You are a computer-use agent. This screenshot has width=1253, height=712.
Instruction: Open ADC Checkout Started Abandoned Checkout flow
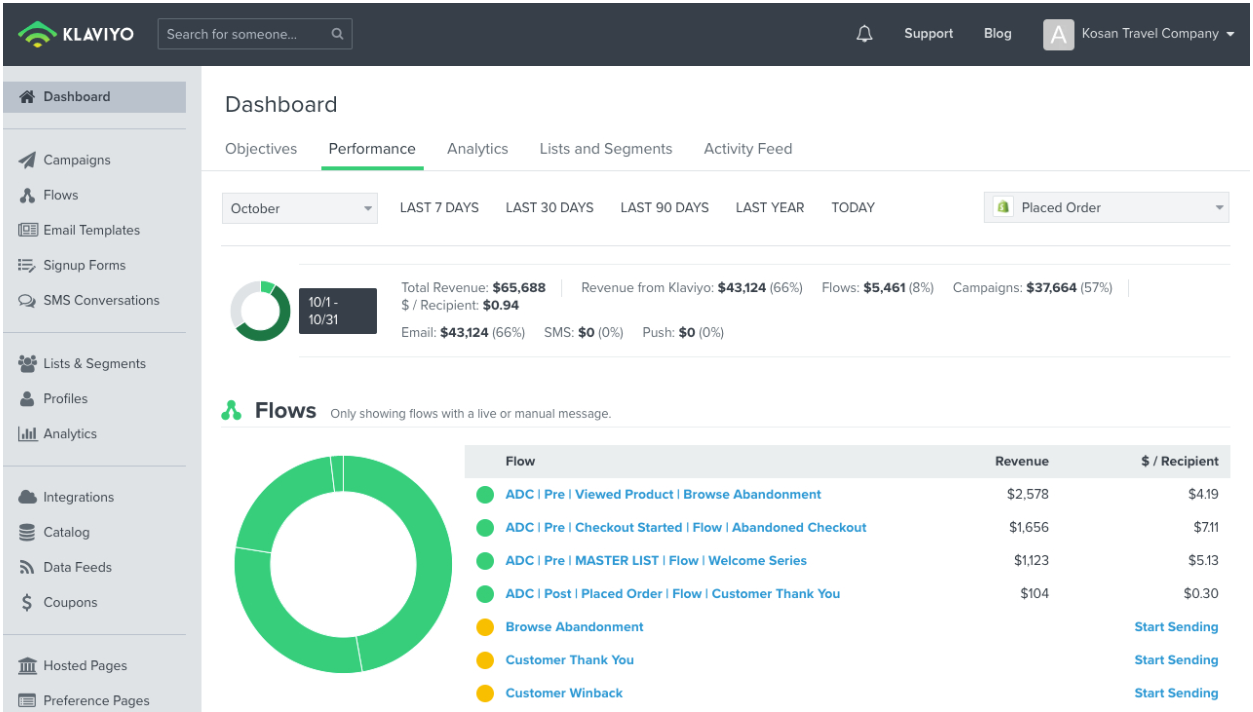pyautogui.click(x=686, y=528)
